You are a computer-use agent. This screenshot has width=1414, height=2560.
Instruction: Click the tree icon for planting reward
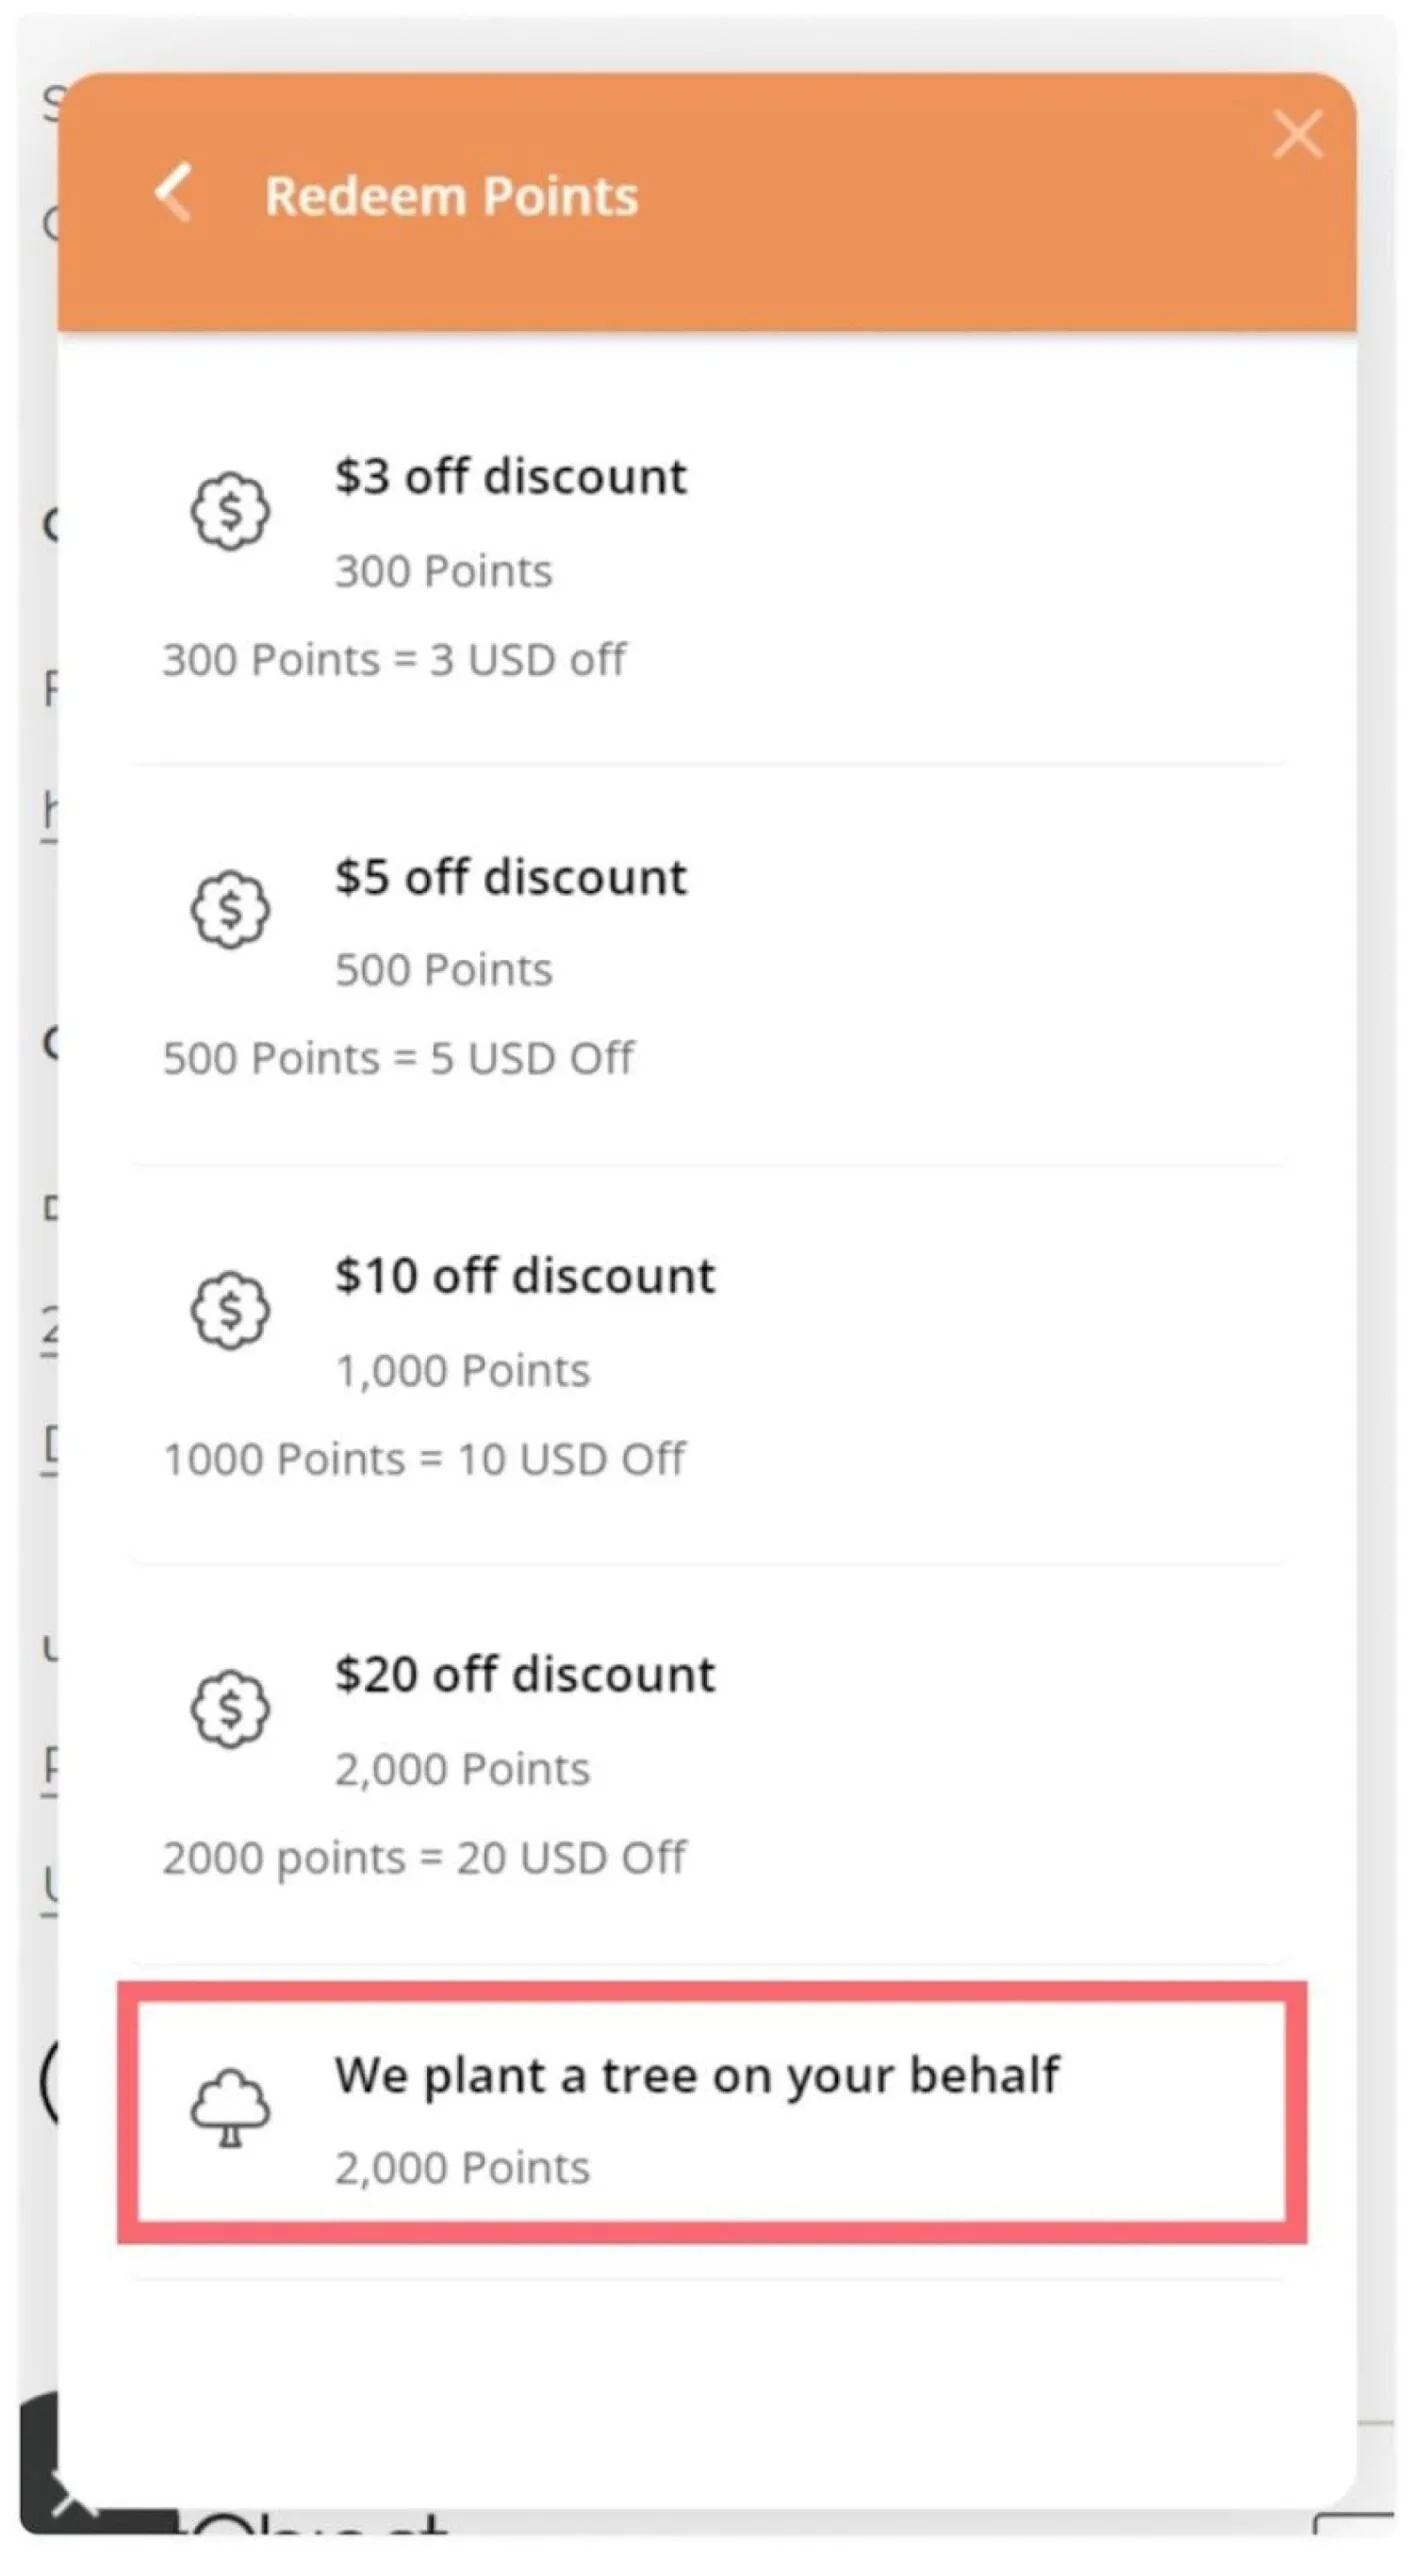230,2108
